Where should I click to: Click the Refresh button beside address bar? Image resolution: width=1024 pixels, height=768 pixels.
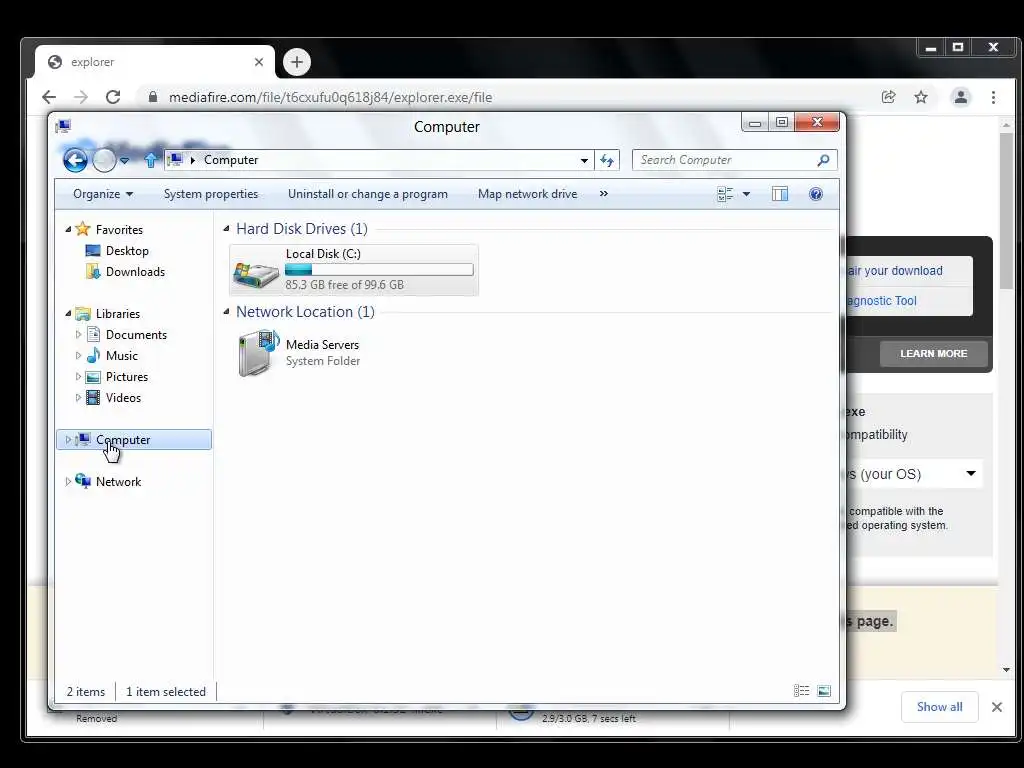click(x=607, y=160)
